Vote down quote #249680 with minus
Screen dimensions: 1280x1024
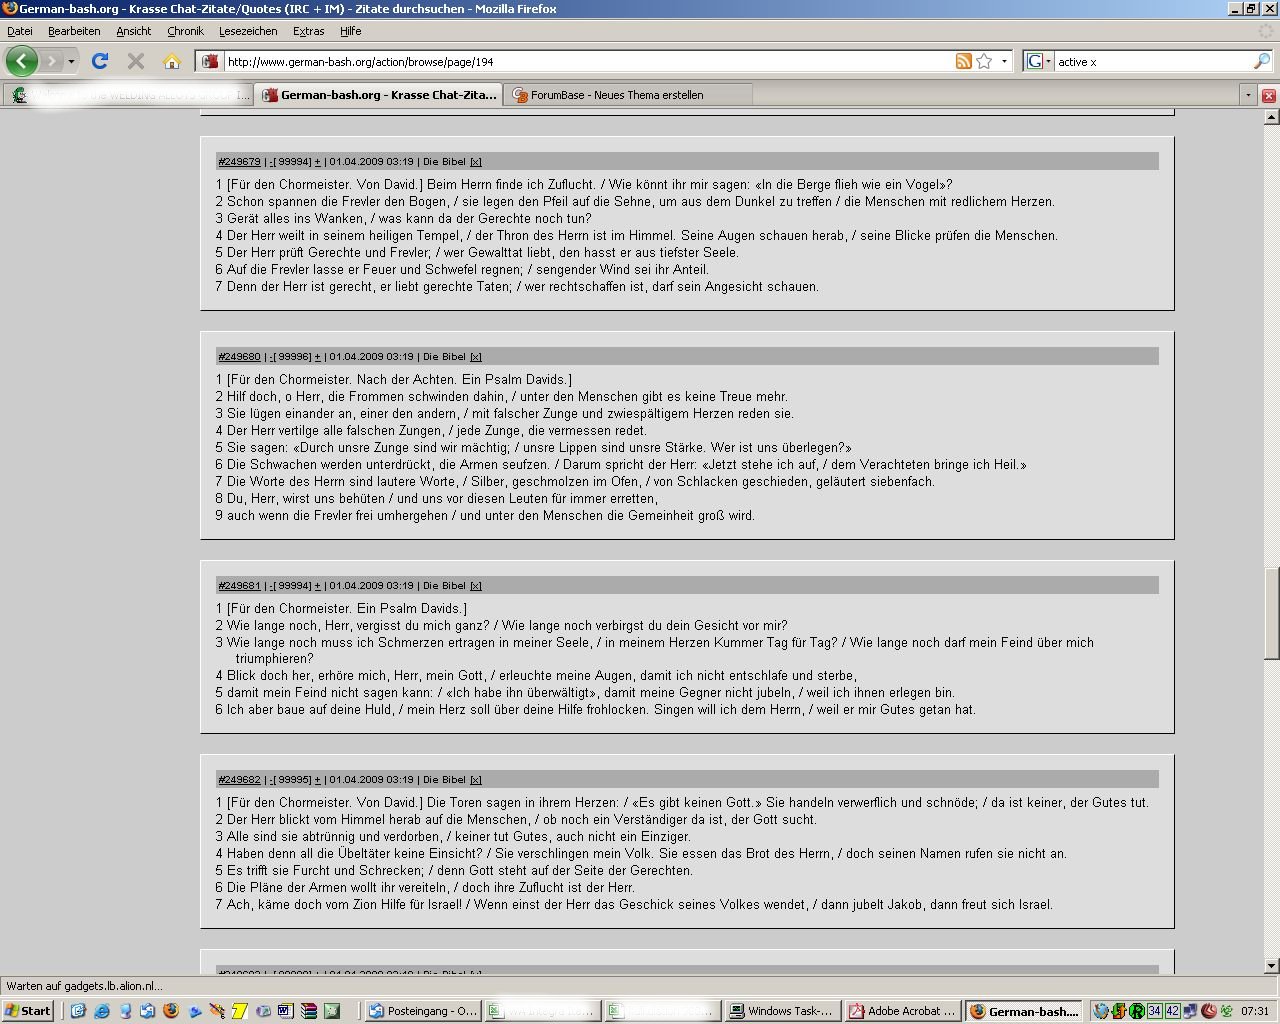(x=272, y=357)
